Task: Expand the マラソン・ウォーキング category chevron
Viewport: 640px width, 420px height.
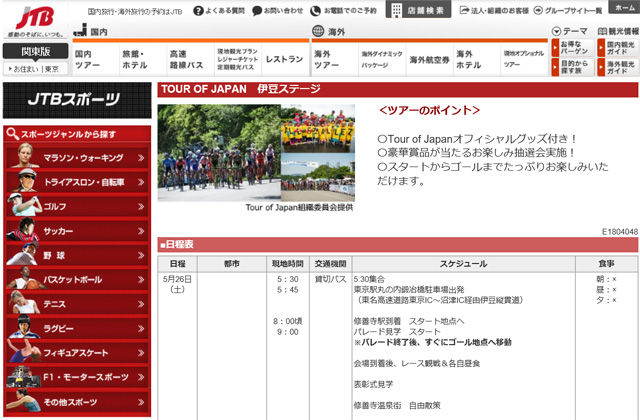Action: coord(141,158)
